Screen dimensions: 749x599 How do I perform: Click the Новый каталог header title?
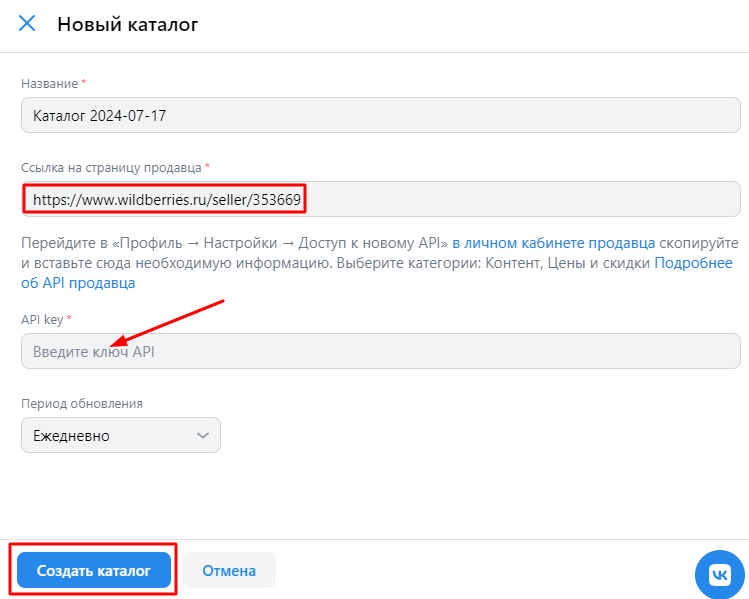pos(128,25)
